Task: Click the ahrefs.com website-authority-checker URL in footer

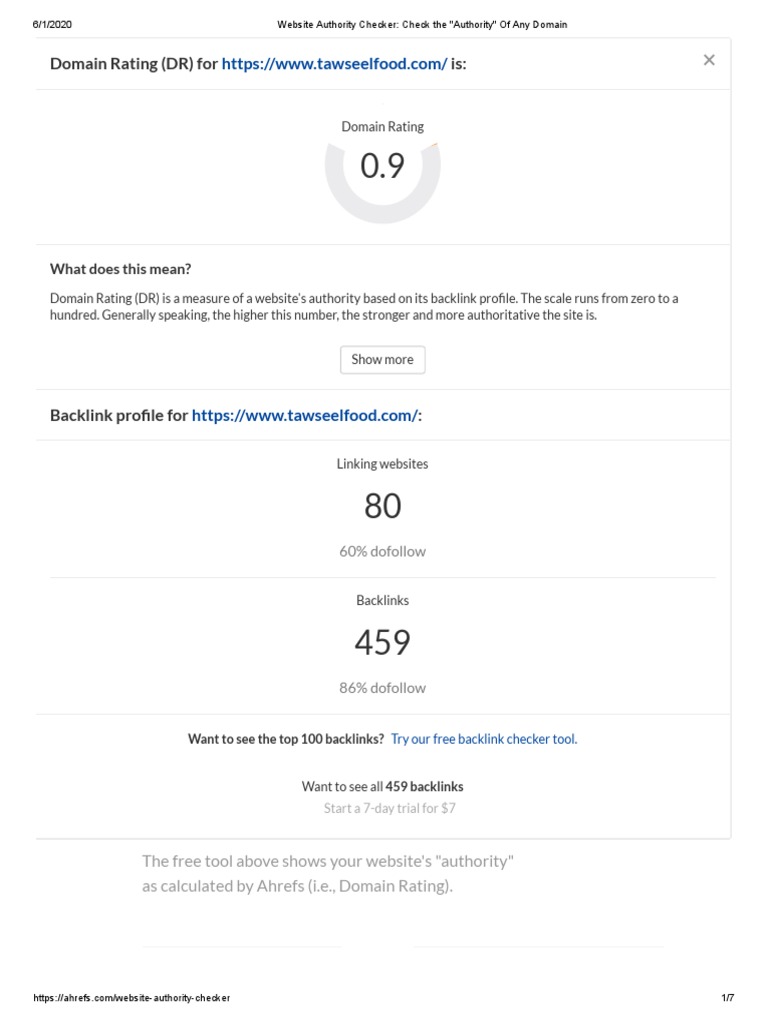Action: point(132,999)
